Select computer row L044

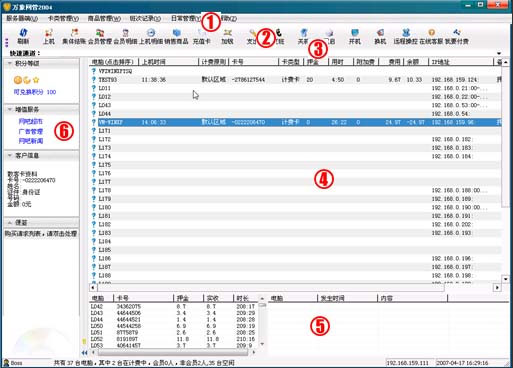coord(295,114)
